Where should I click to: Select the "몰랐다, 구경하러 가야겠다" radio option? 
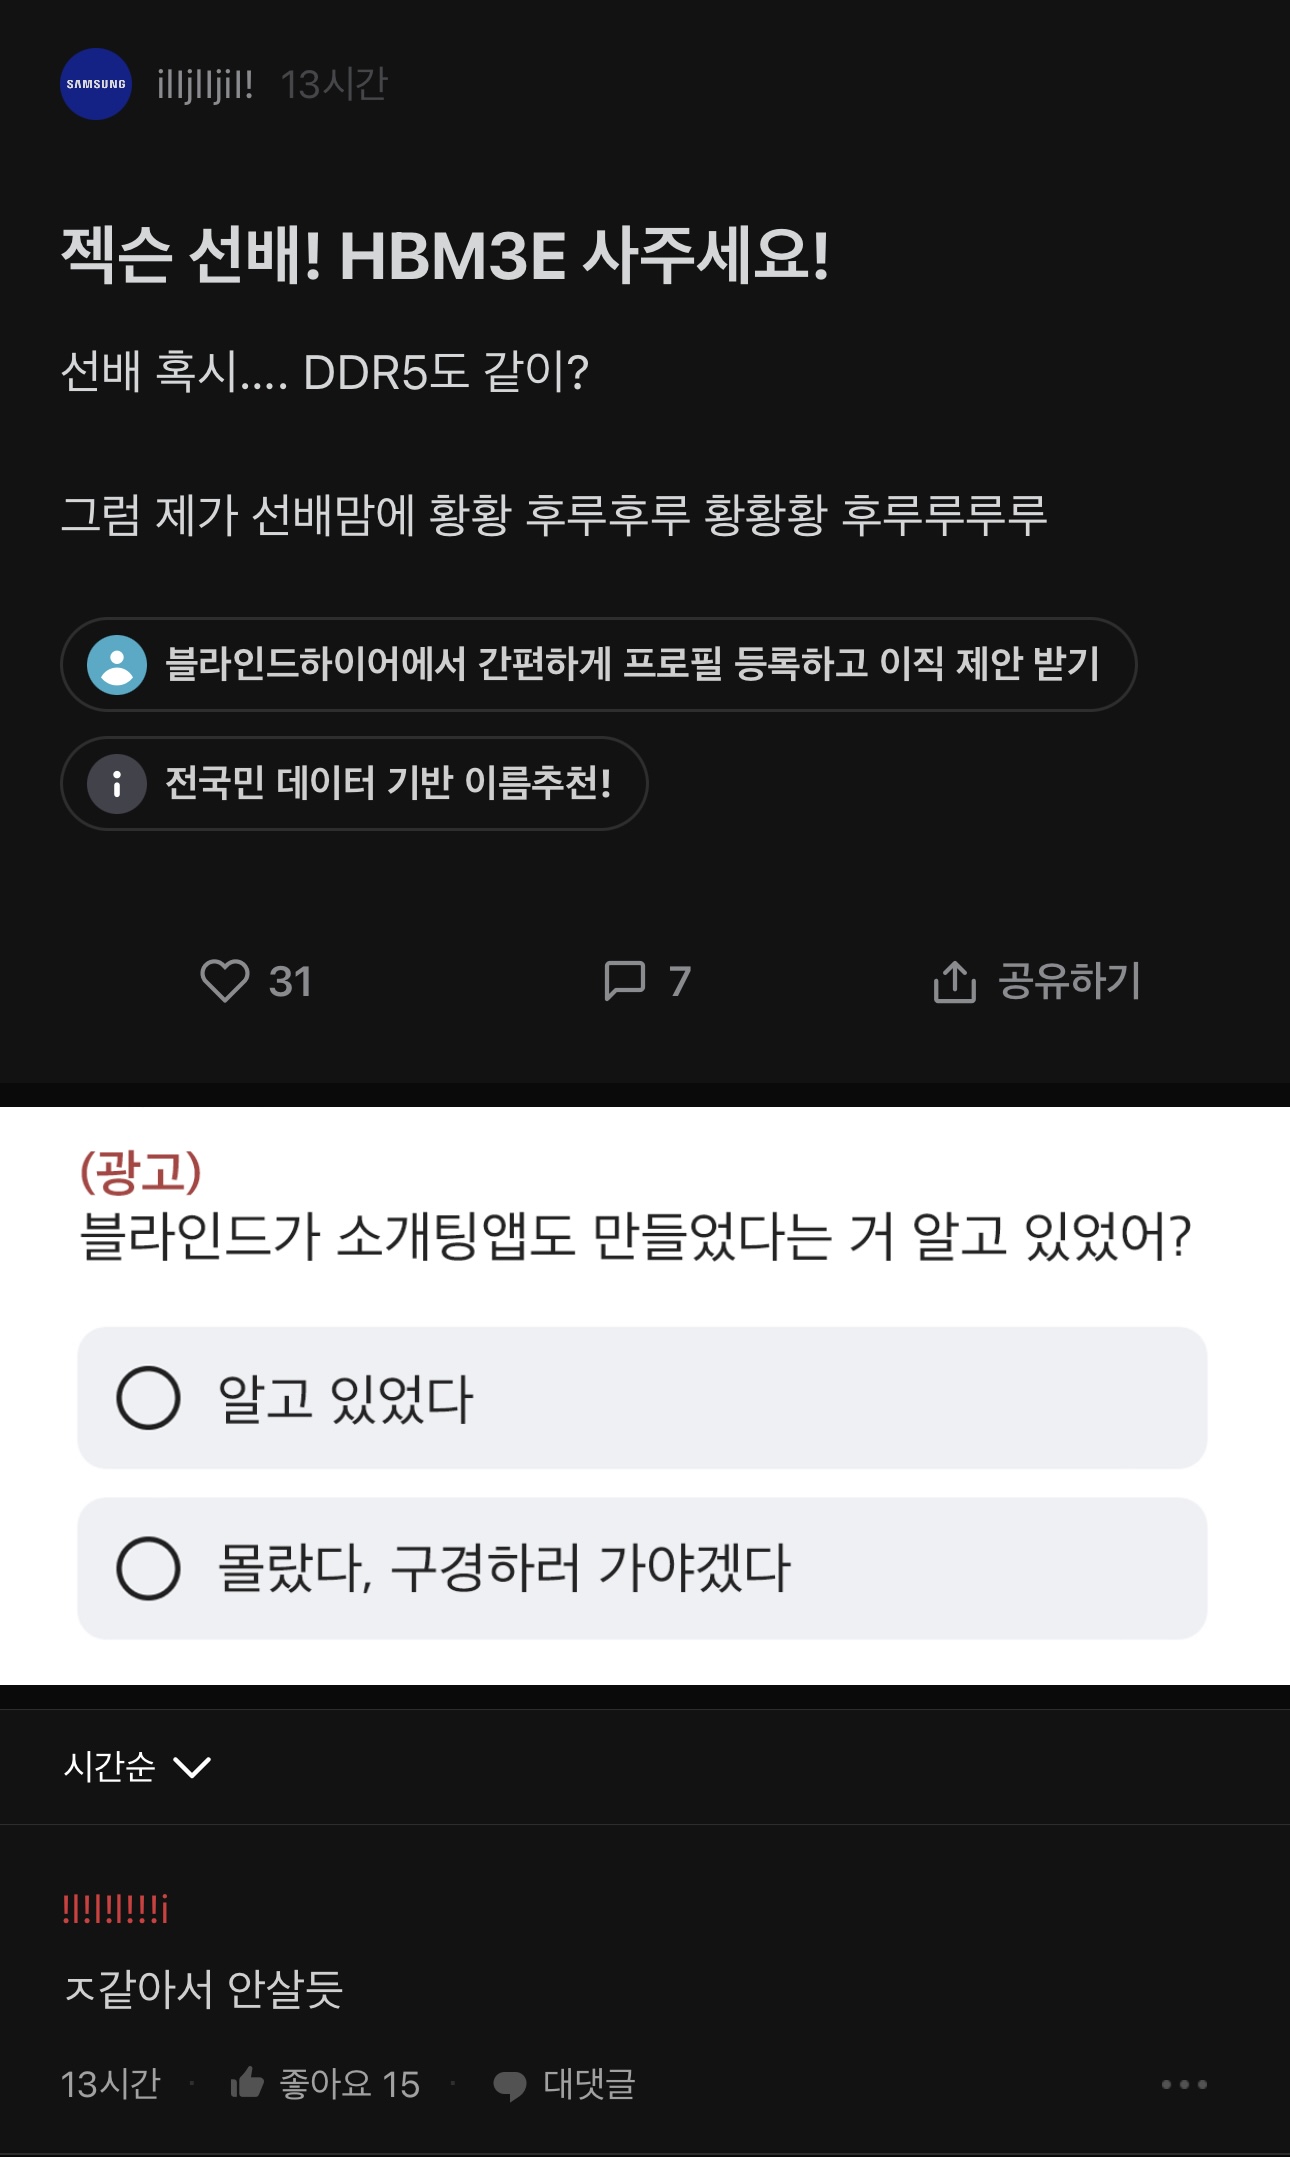(149, 1568)
